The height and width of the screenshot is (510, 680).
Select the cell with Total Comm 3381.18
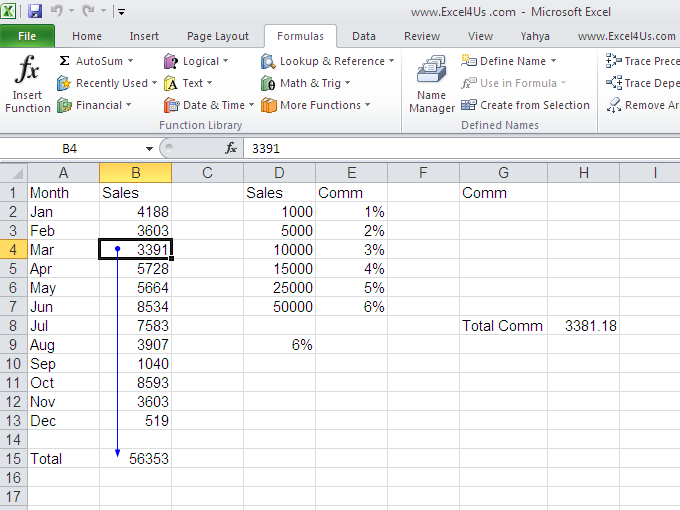[x=583, y=326]
